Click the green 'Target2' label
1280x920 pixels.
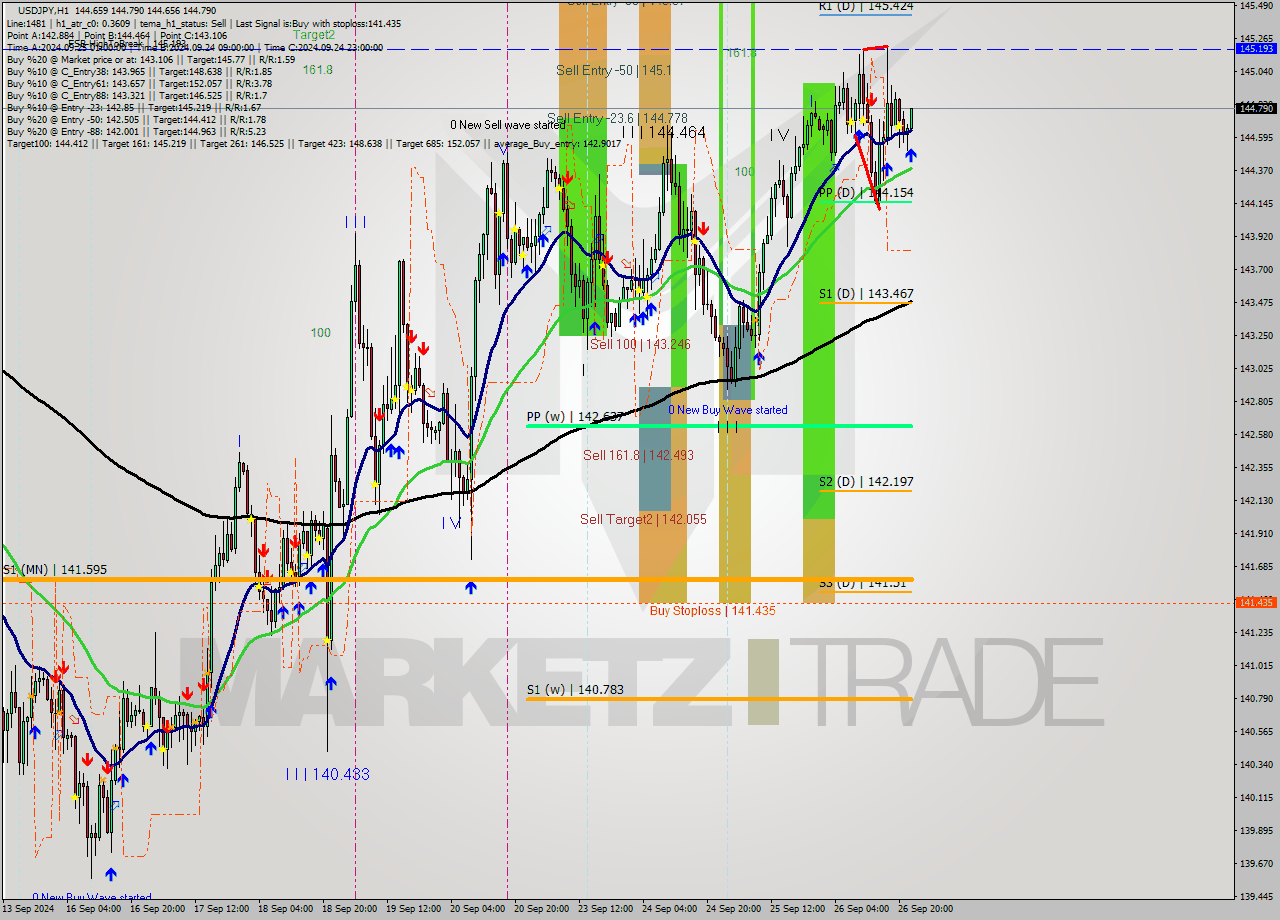tap(314, 34)
